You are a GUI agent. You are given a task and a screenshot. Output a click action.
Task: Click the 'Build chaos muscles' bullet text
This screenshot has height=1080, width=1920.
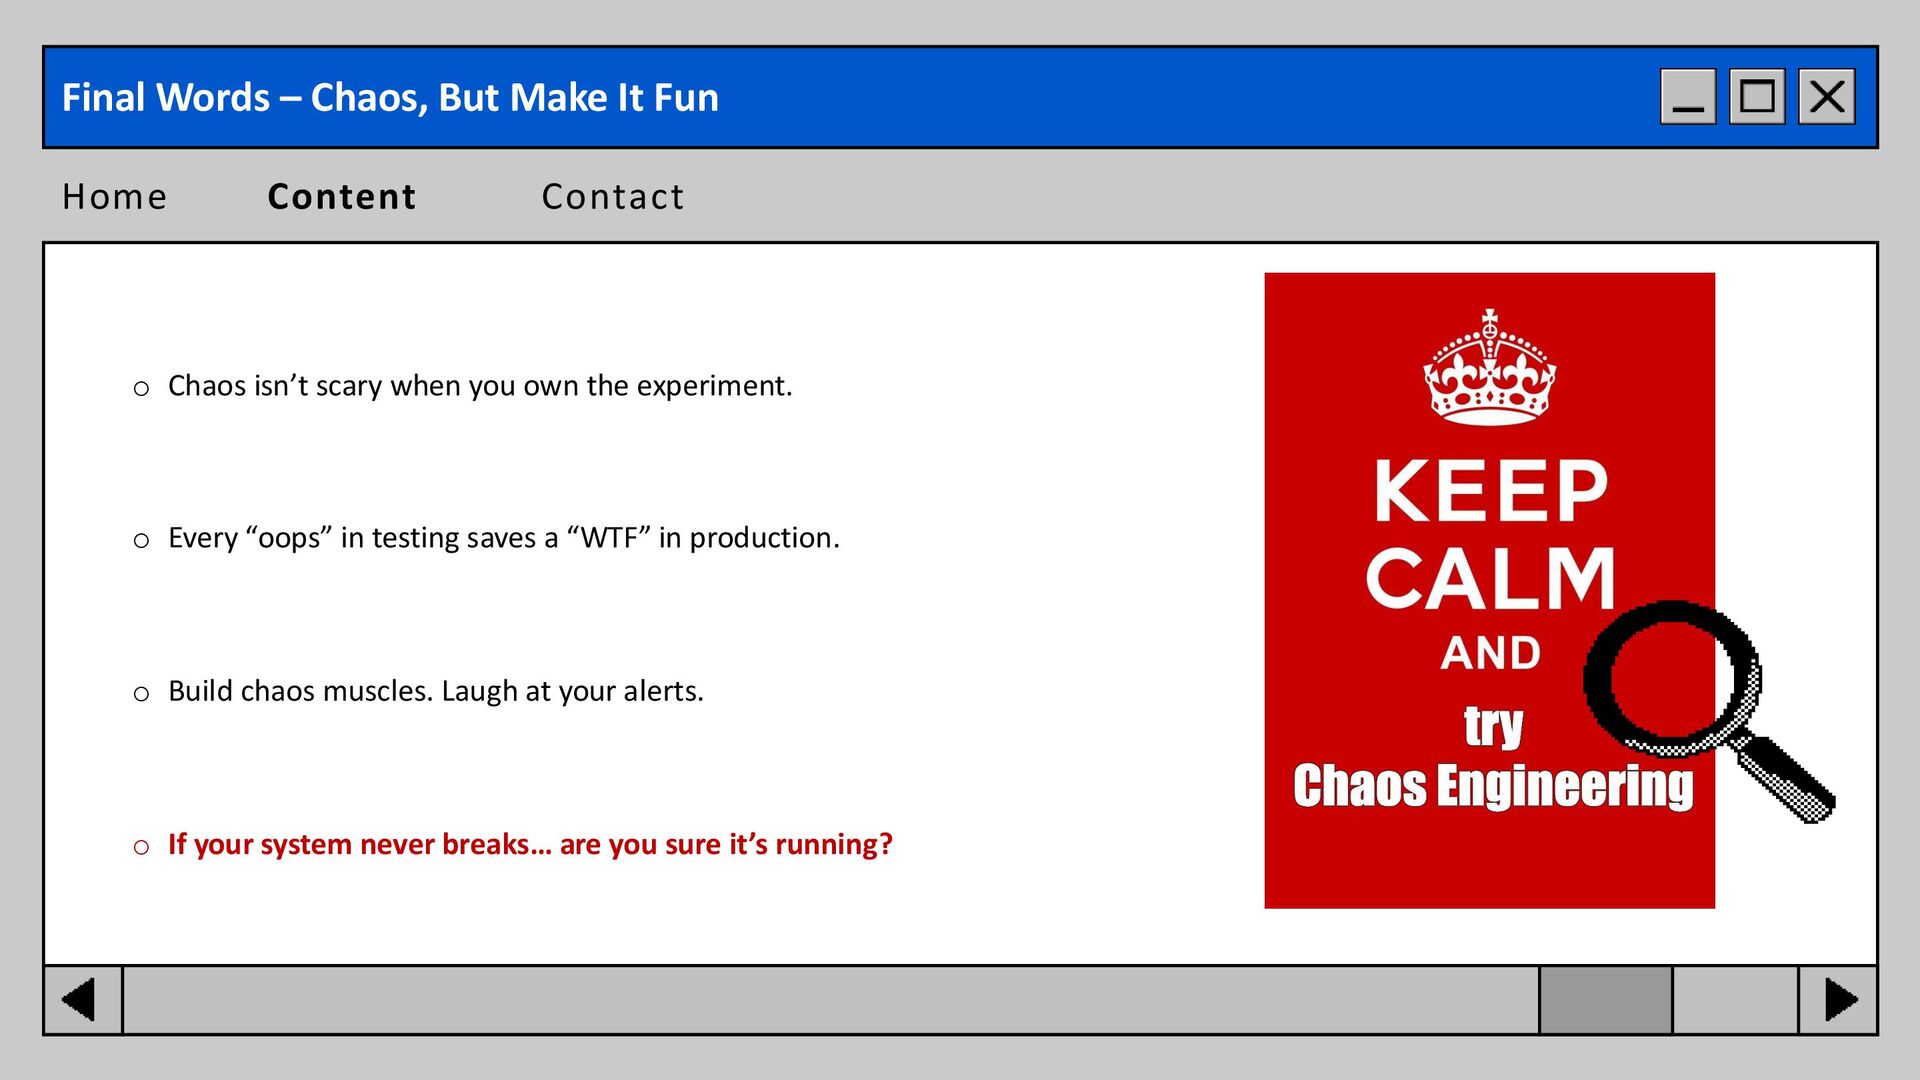435,691
